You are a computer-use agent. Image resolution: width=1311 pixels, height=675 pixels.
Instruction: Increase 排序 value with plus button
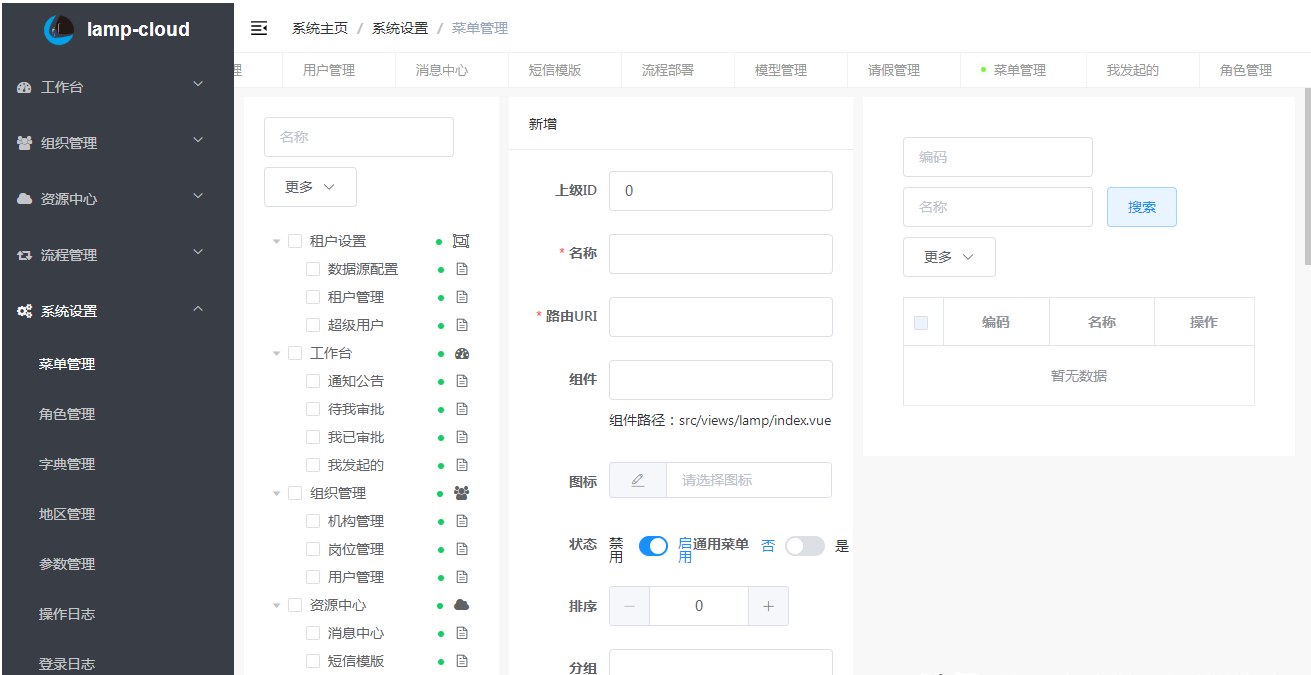point(768,606)
